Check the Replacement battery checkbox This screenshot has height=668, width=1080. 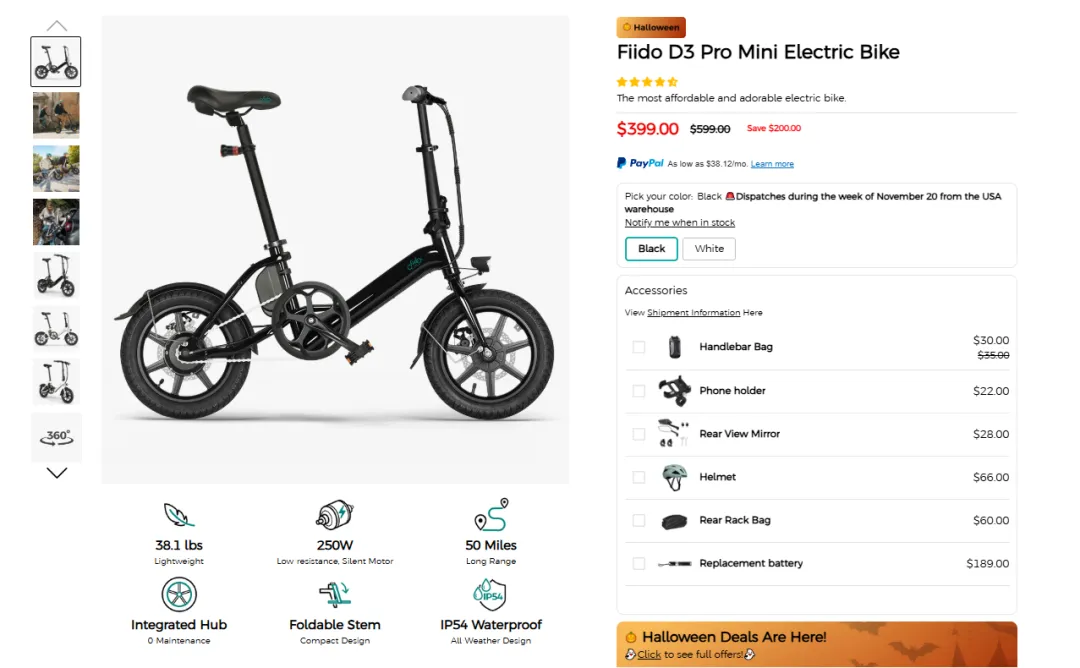coord(638,563)
